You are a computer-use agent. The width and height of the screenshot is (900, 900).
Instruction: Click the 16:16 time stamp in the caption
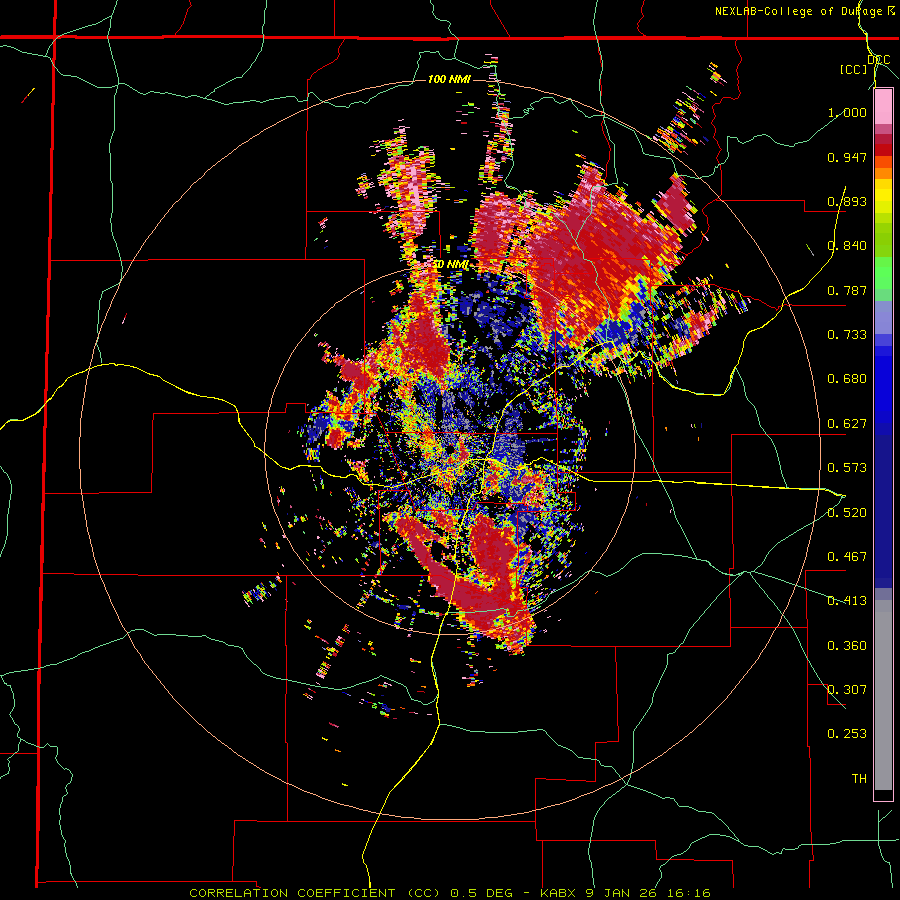687,893
